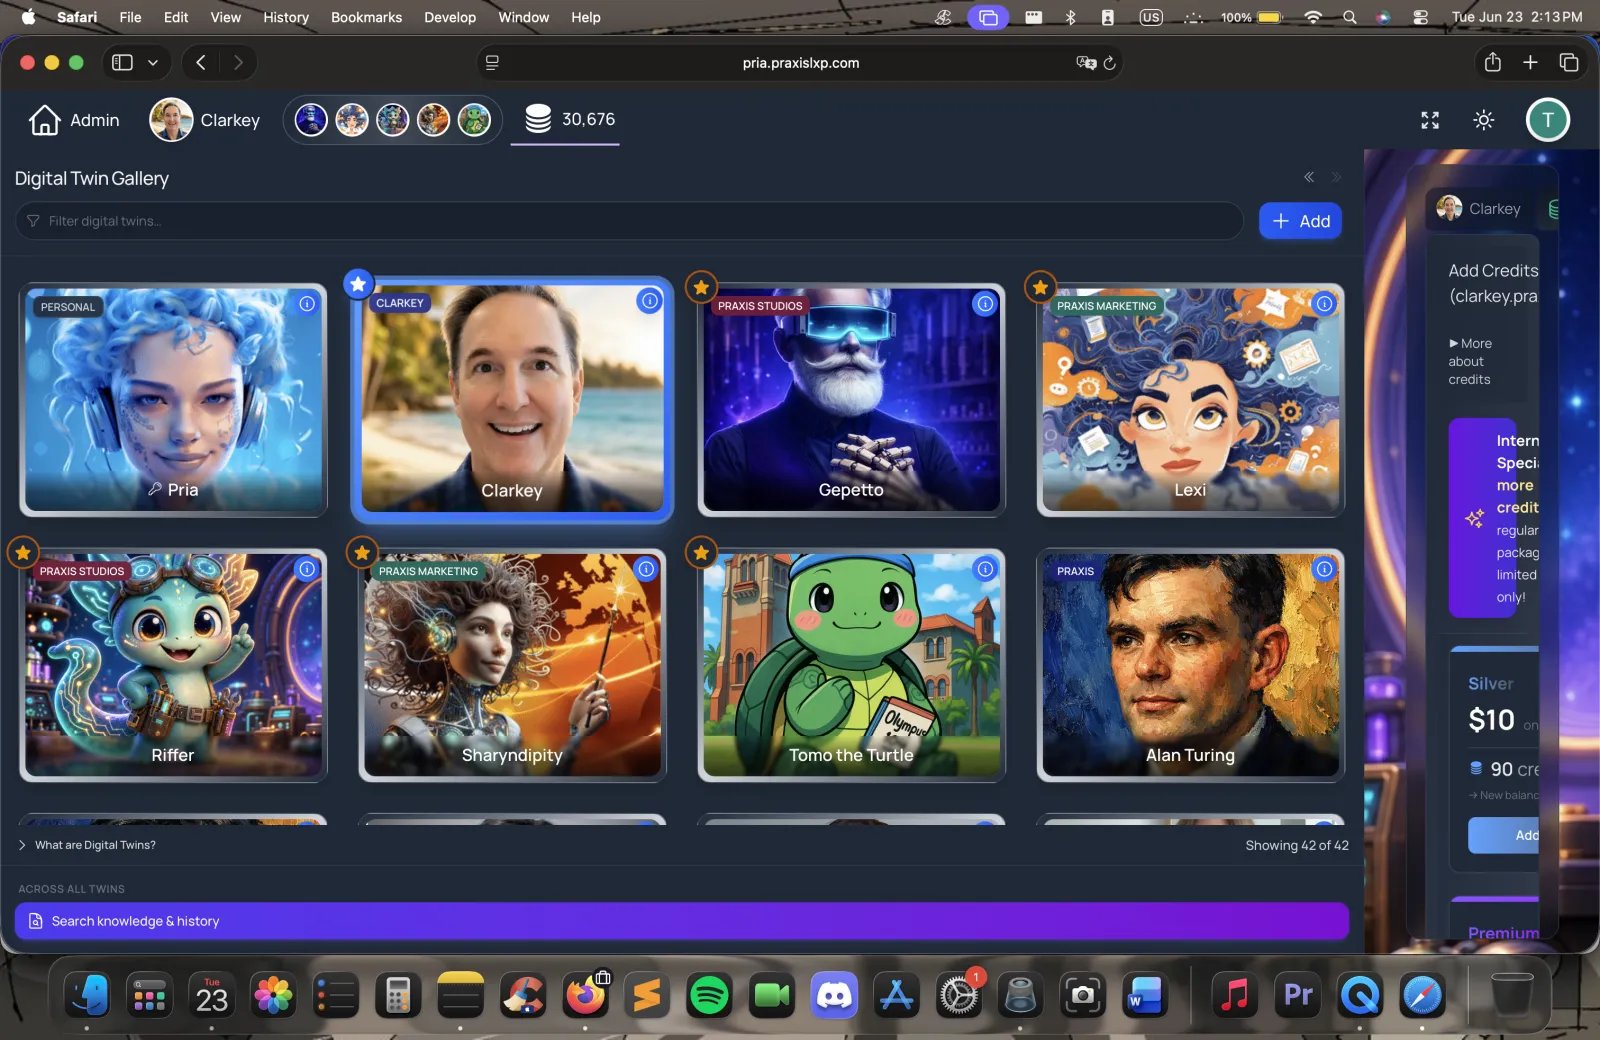
Task: Switch light mode with sun icon
Action: [x=1484, y=120]
